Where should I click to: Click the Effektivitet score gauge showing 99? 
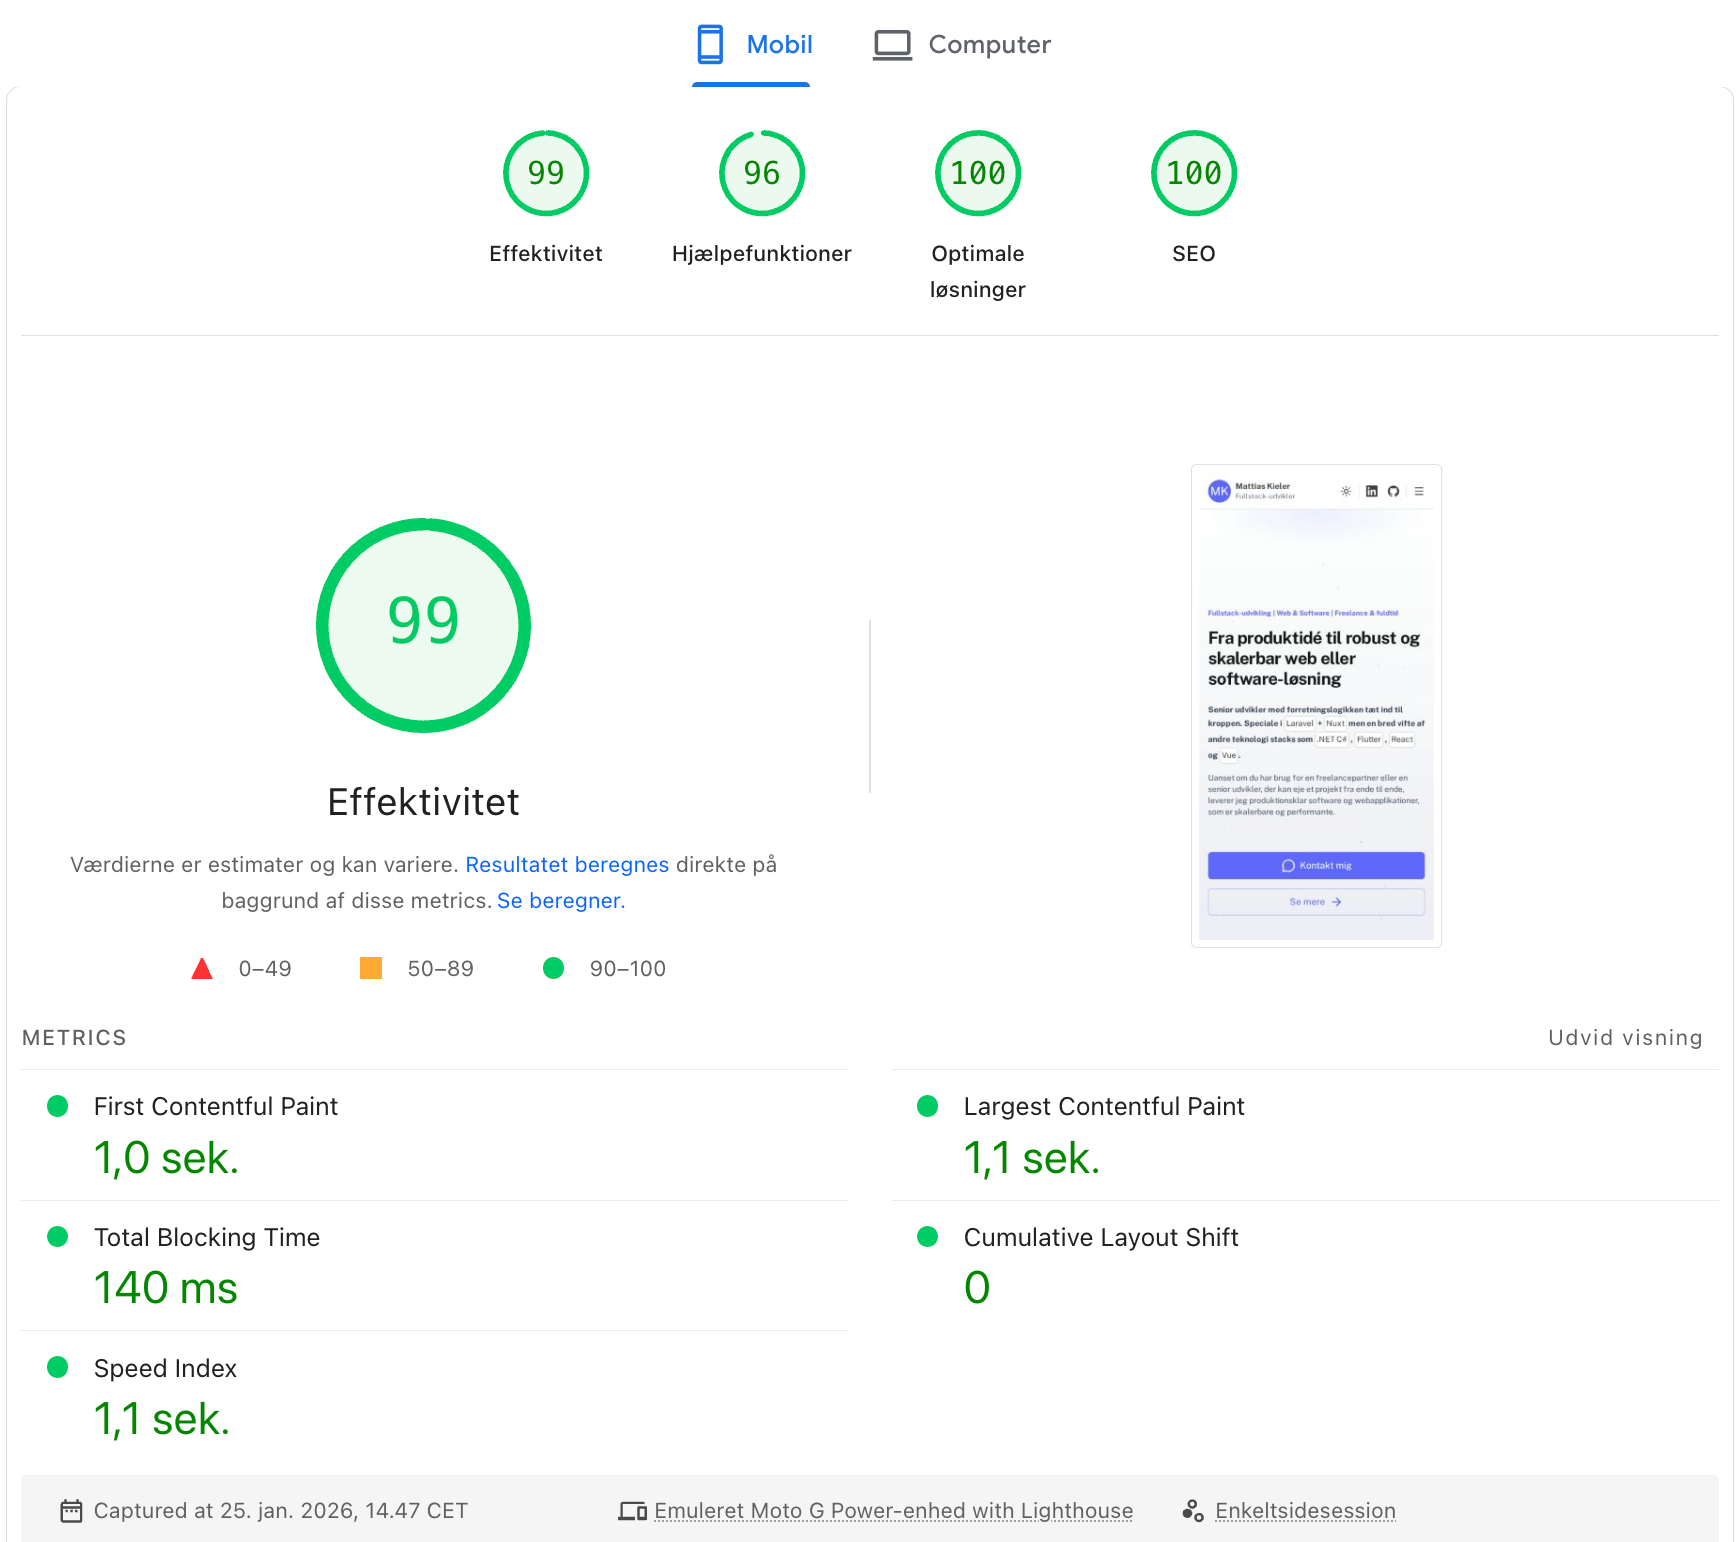[546, 172]
